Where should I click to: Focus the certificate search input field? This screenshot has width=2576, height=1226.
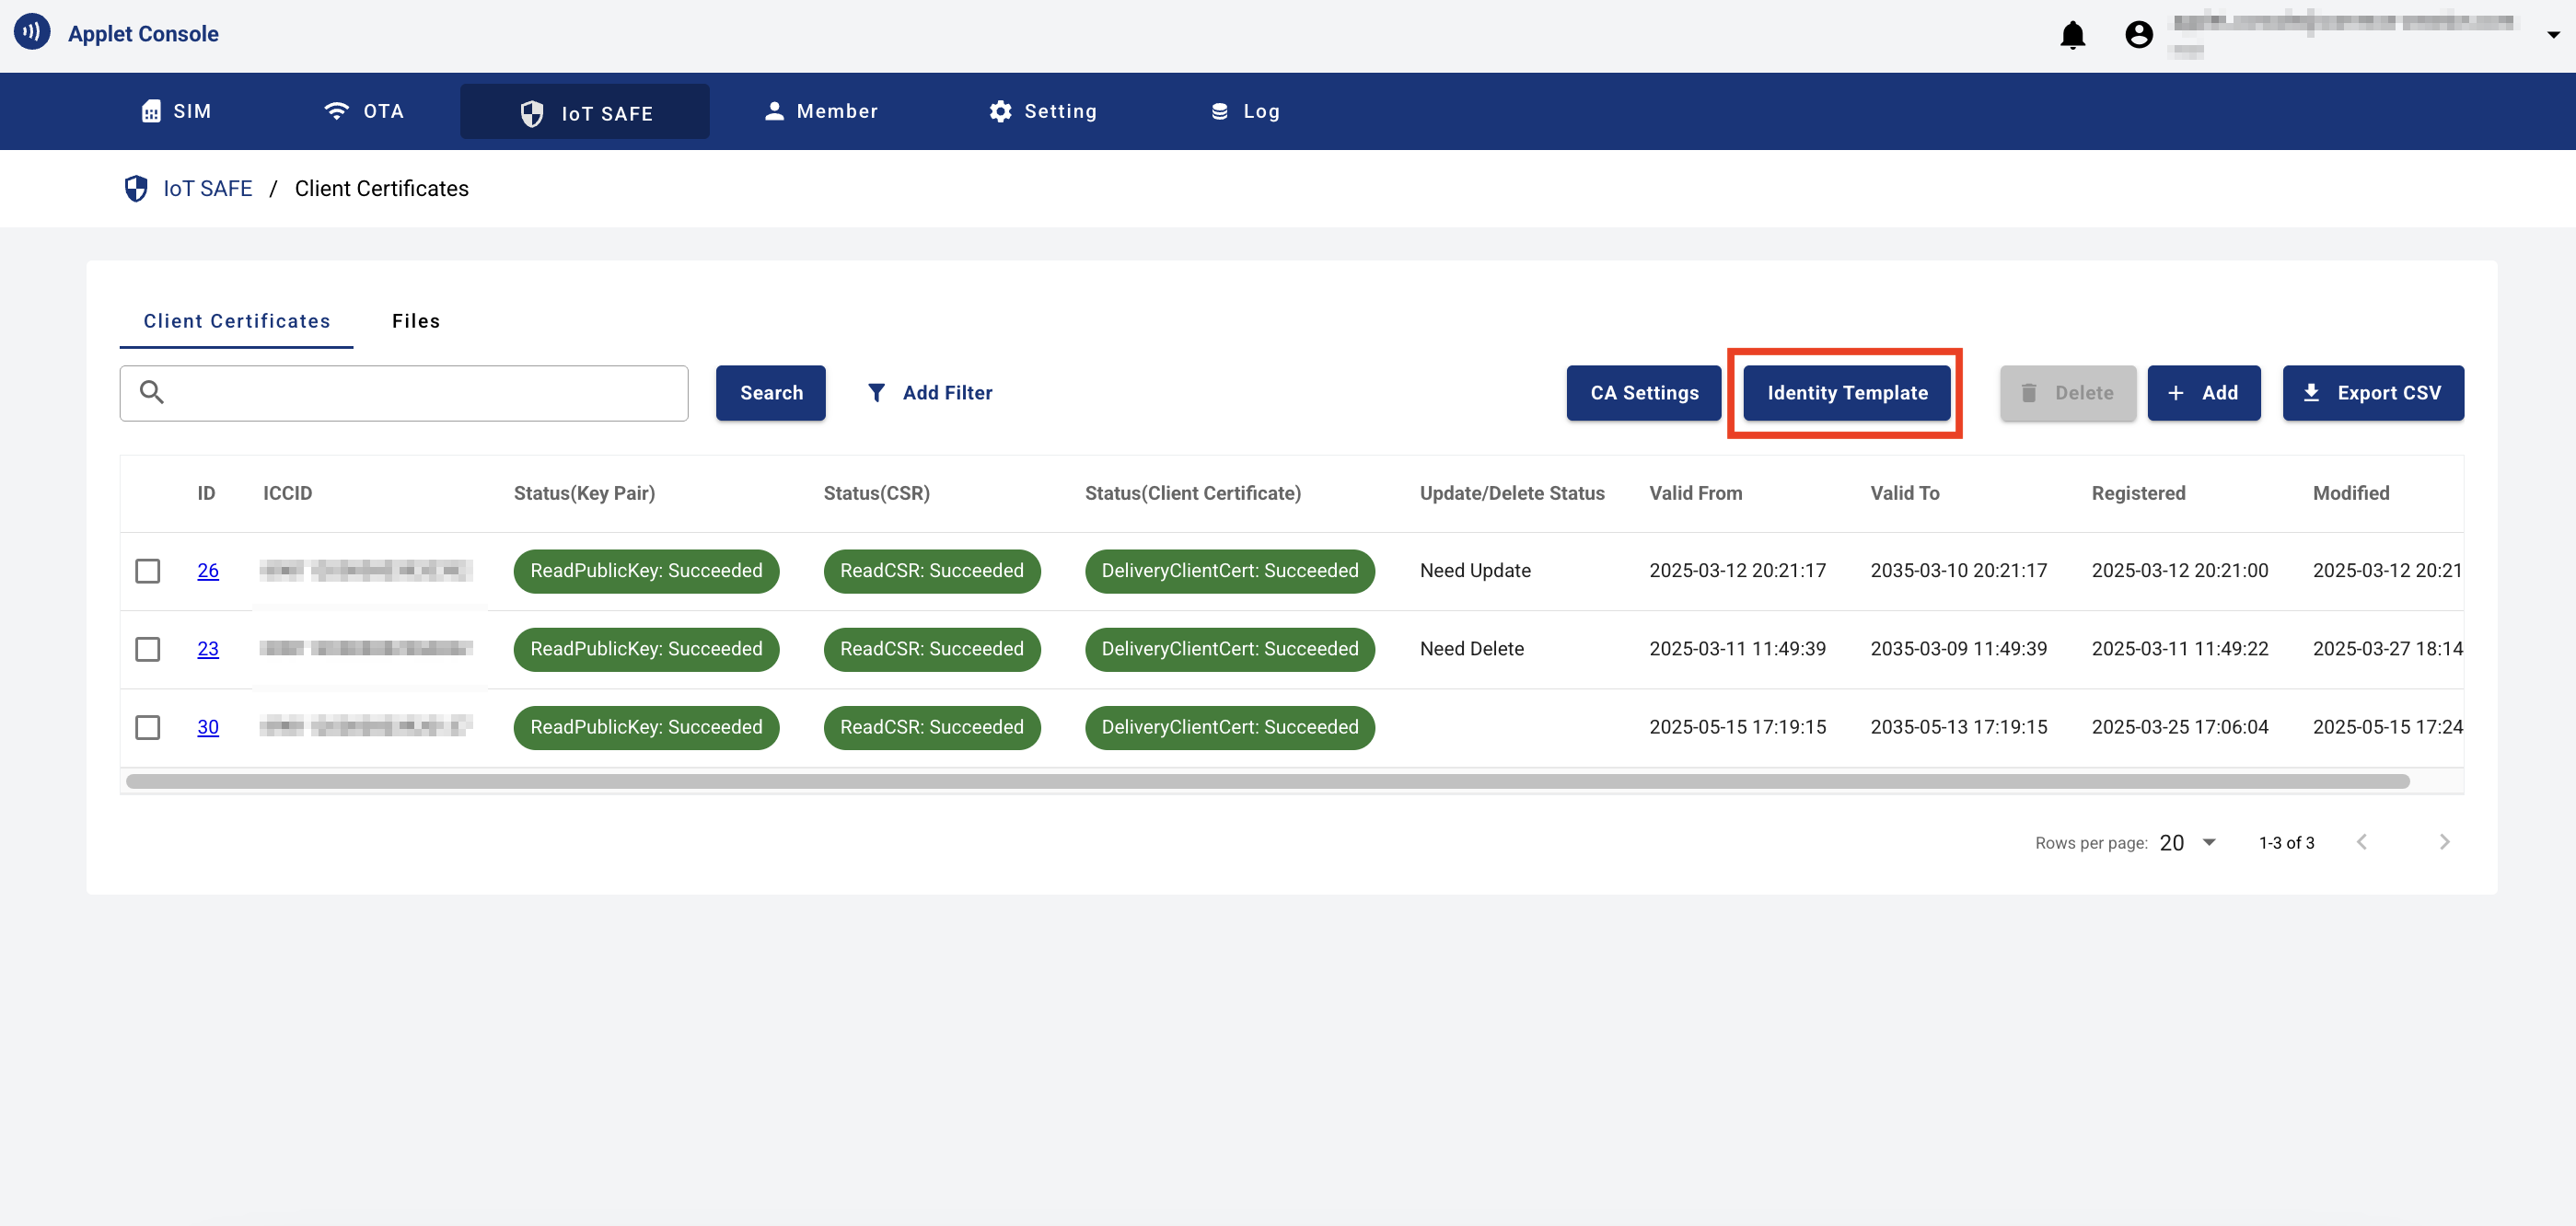click(404, 393)
